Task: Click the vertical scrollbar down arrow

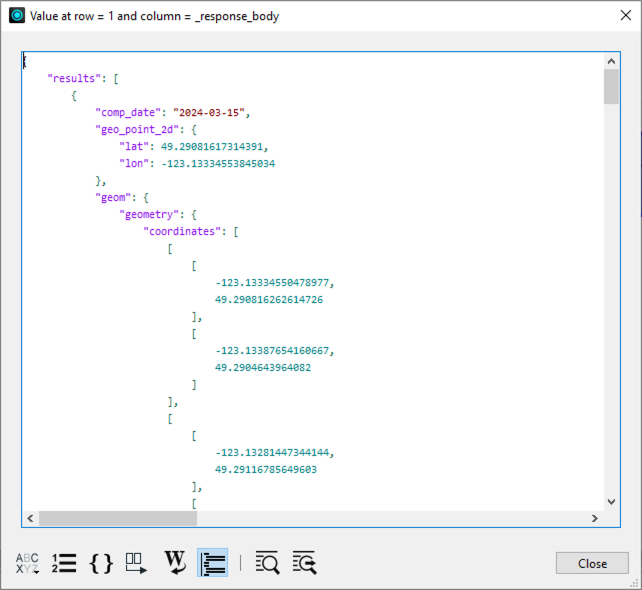Action: click(611, 502)
